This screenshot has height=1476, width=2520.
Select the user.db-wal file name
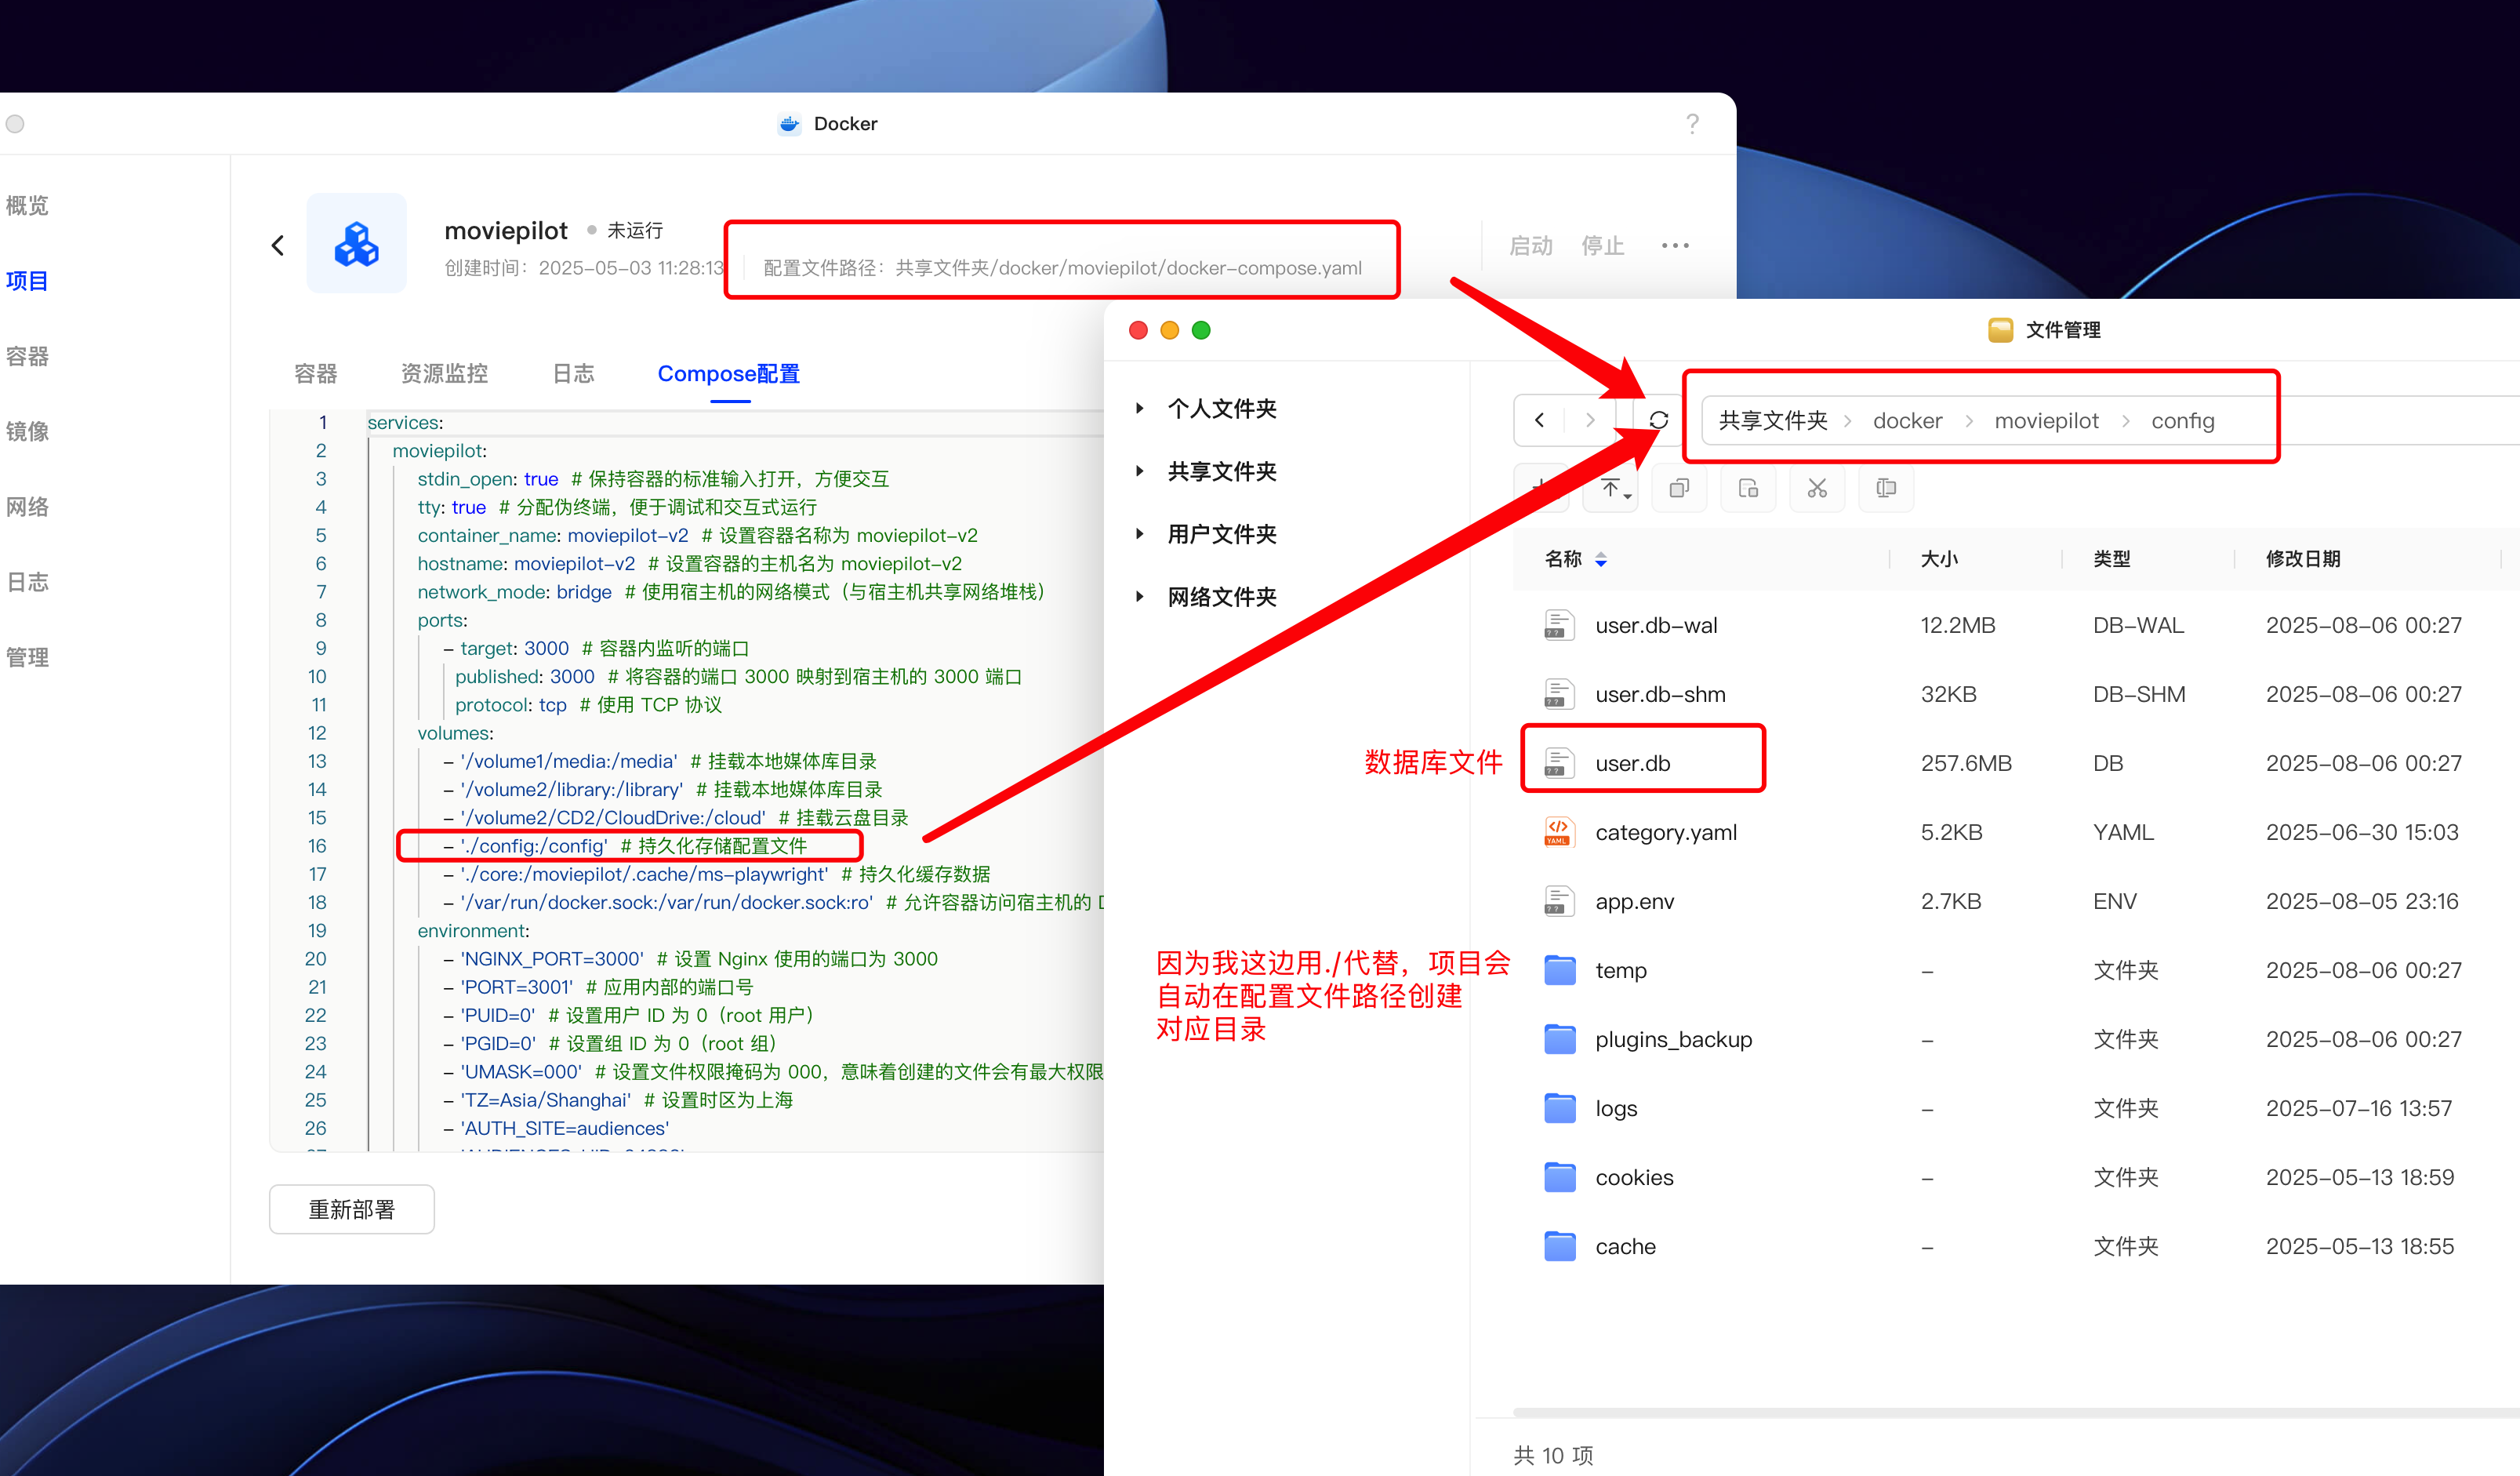1656,625
